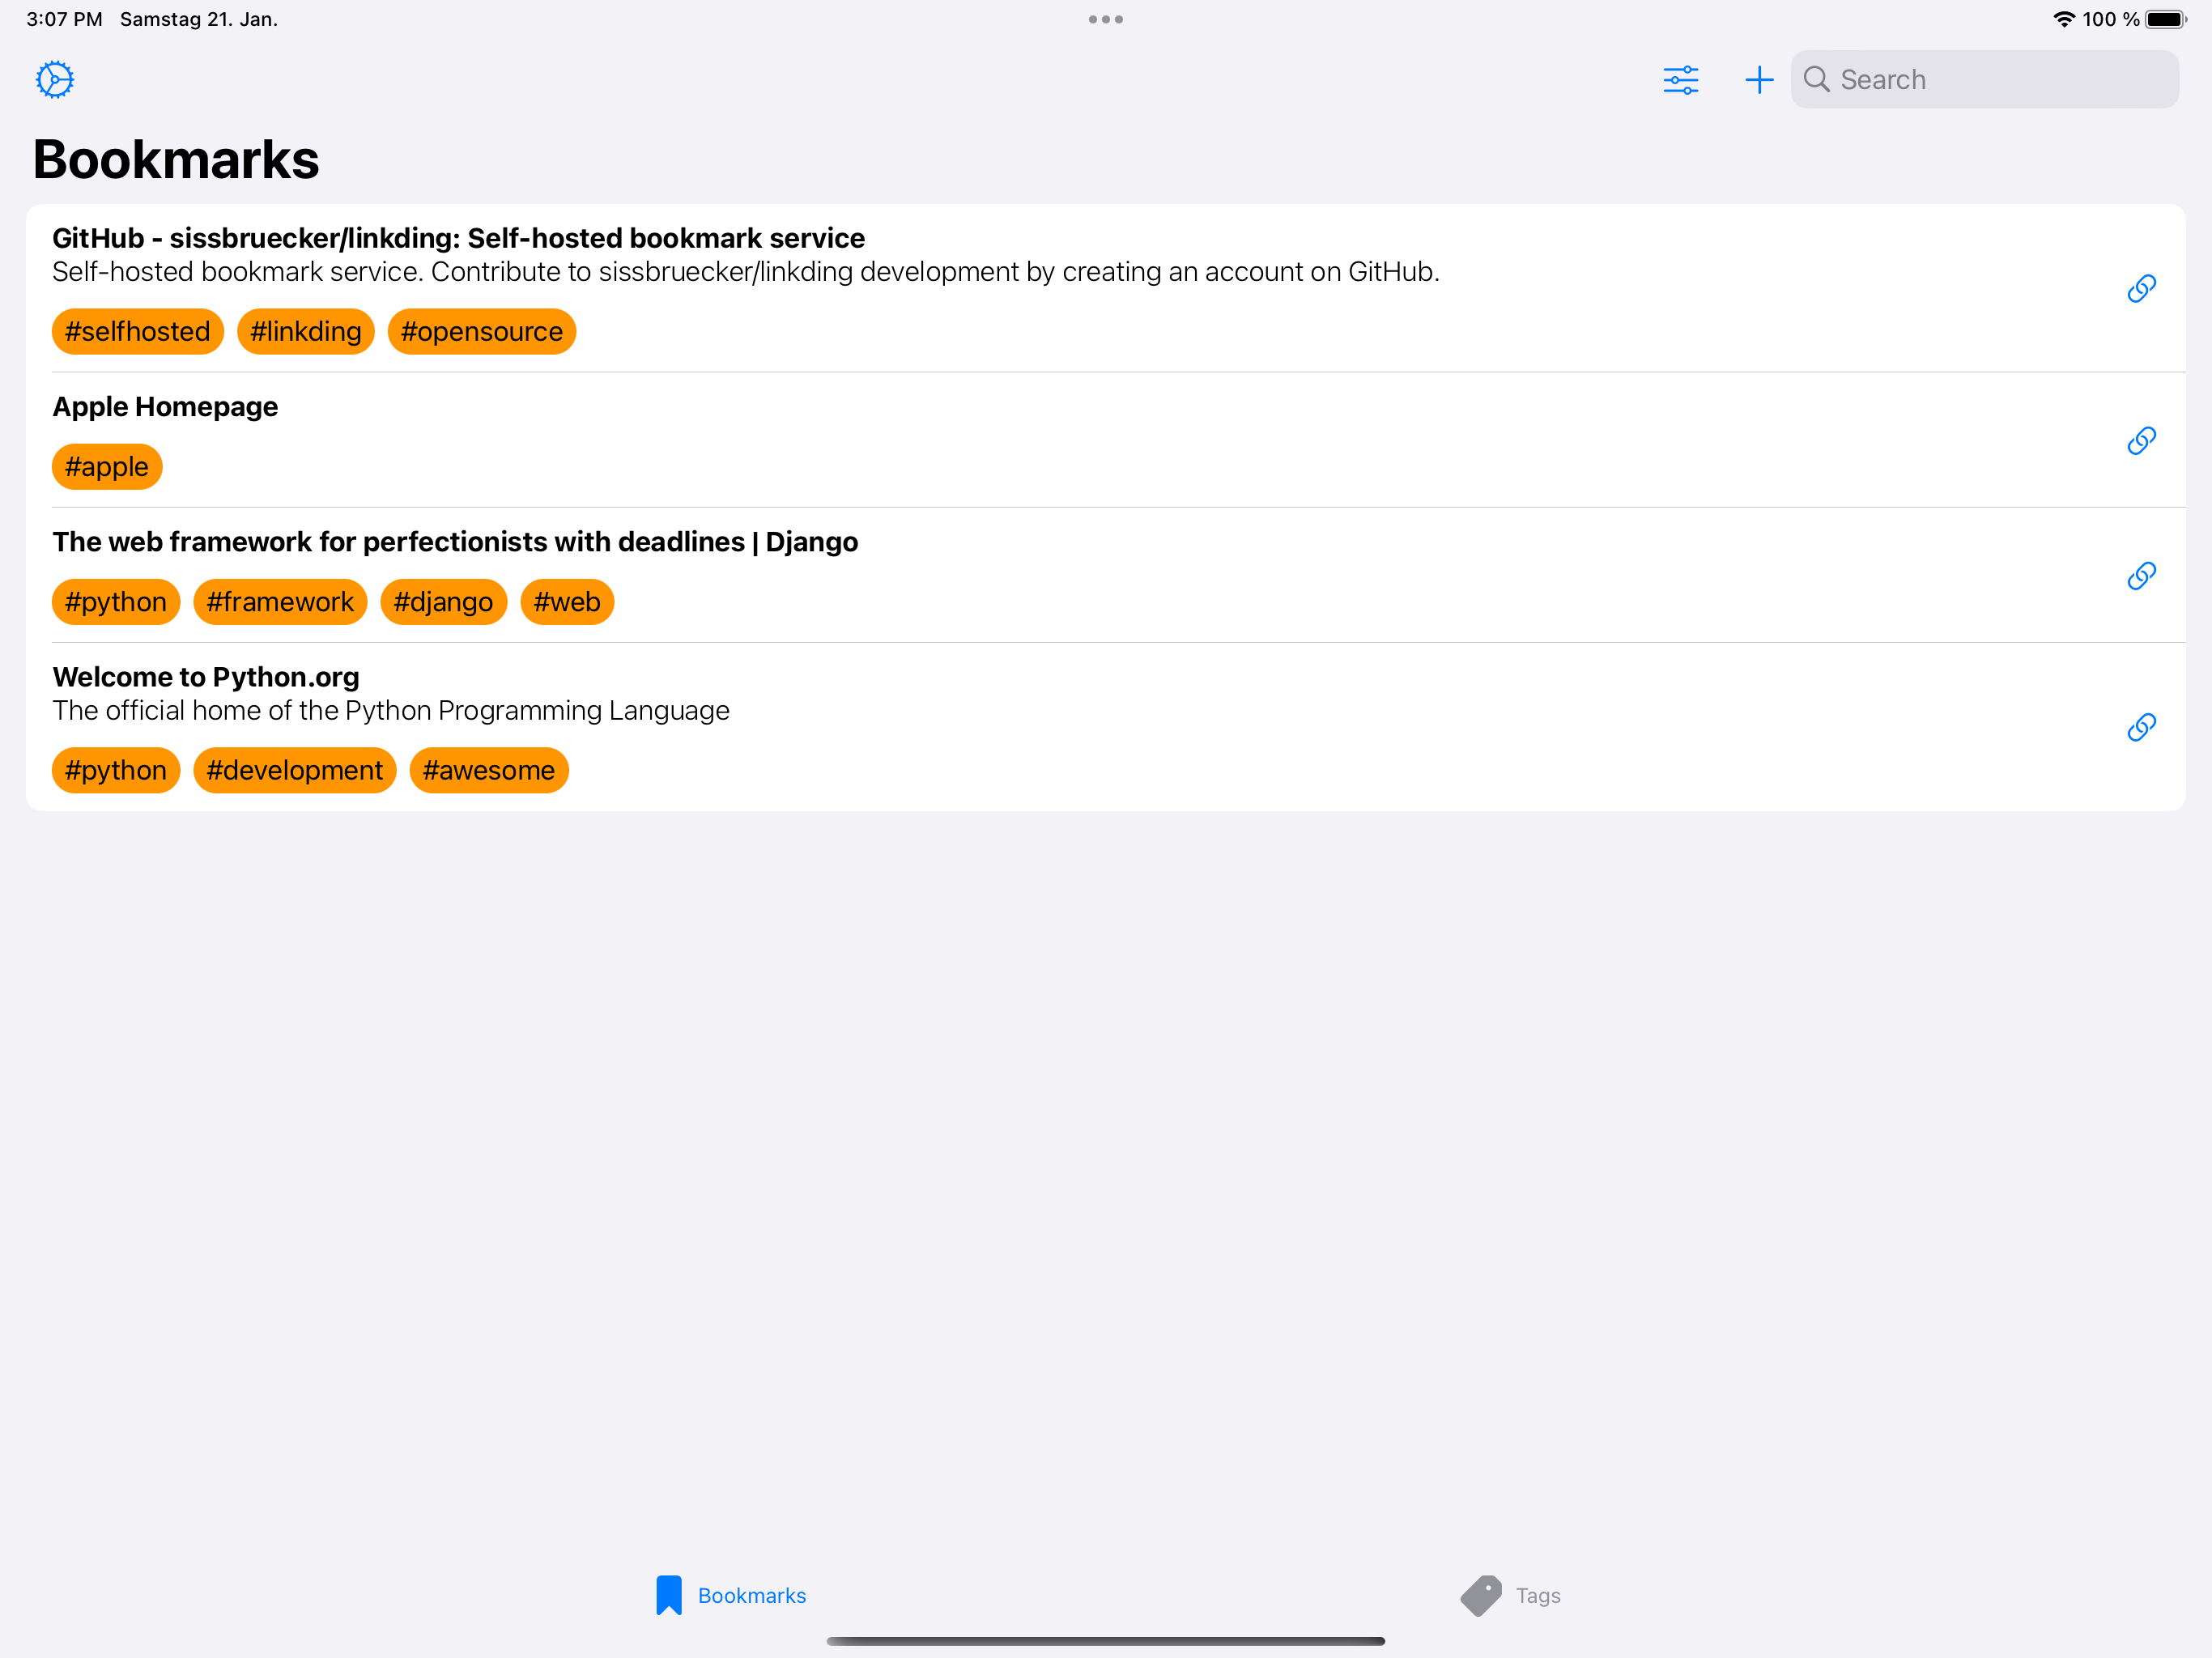Open the Apple Homepage bookmark title
Image resolution: width=2212 pixels, height=1658 pixels.
(165, 407)
